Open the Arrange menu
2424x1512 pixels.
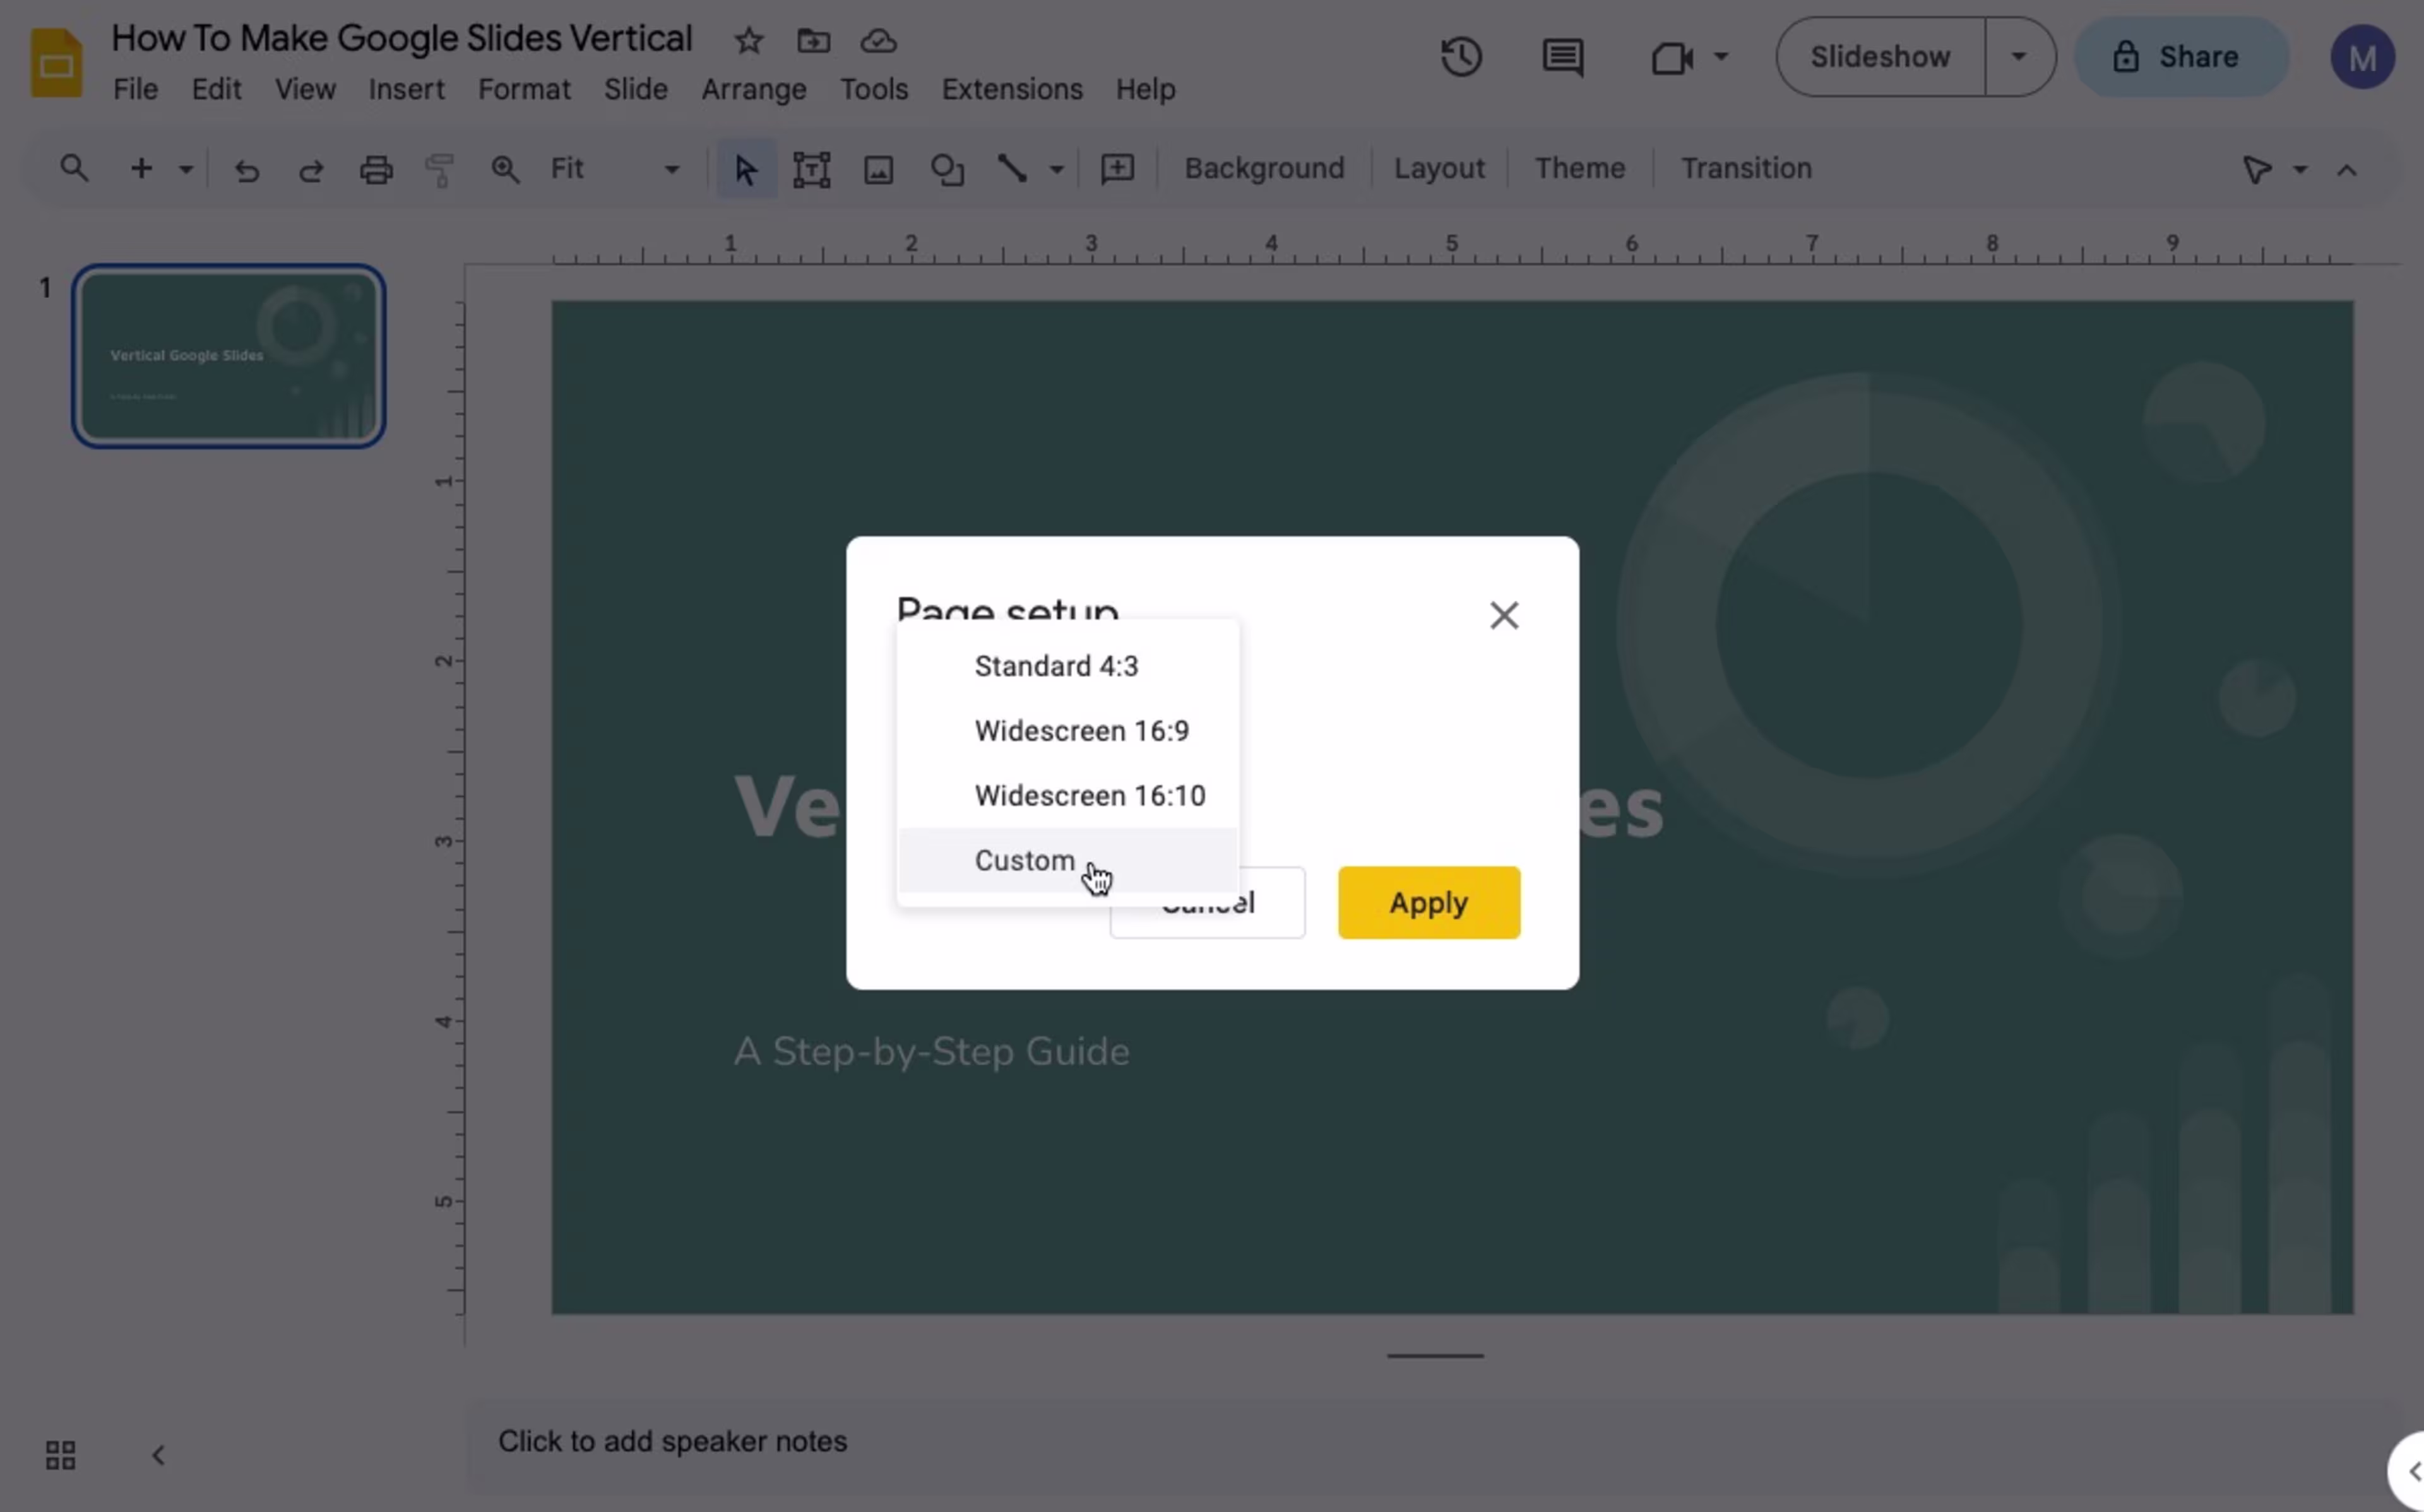754,90
